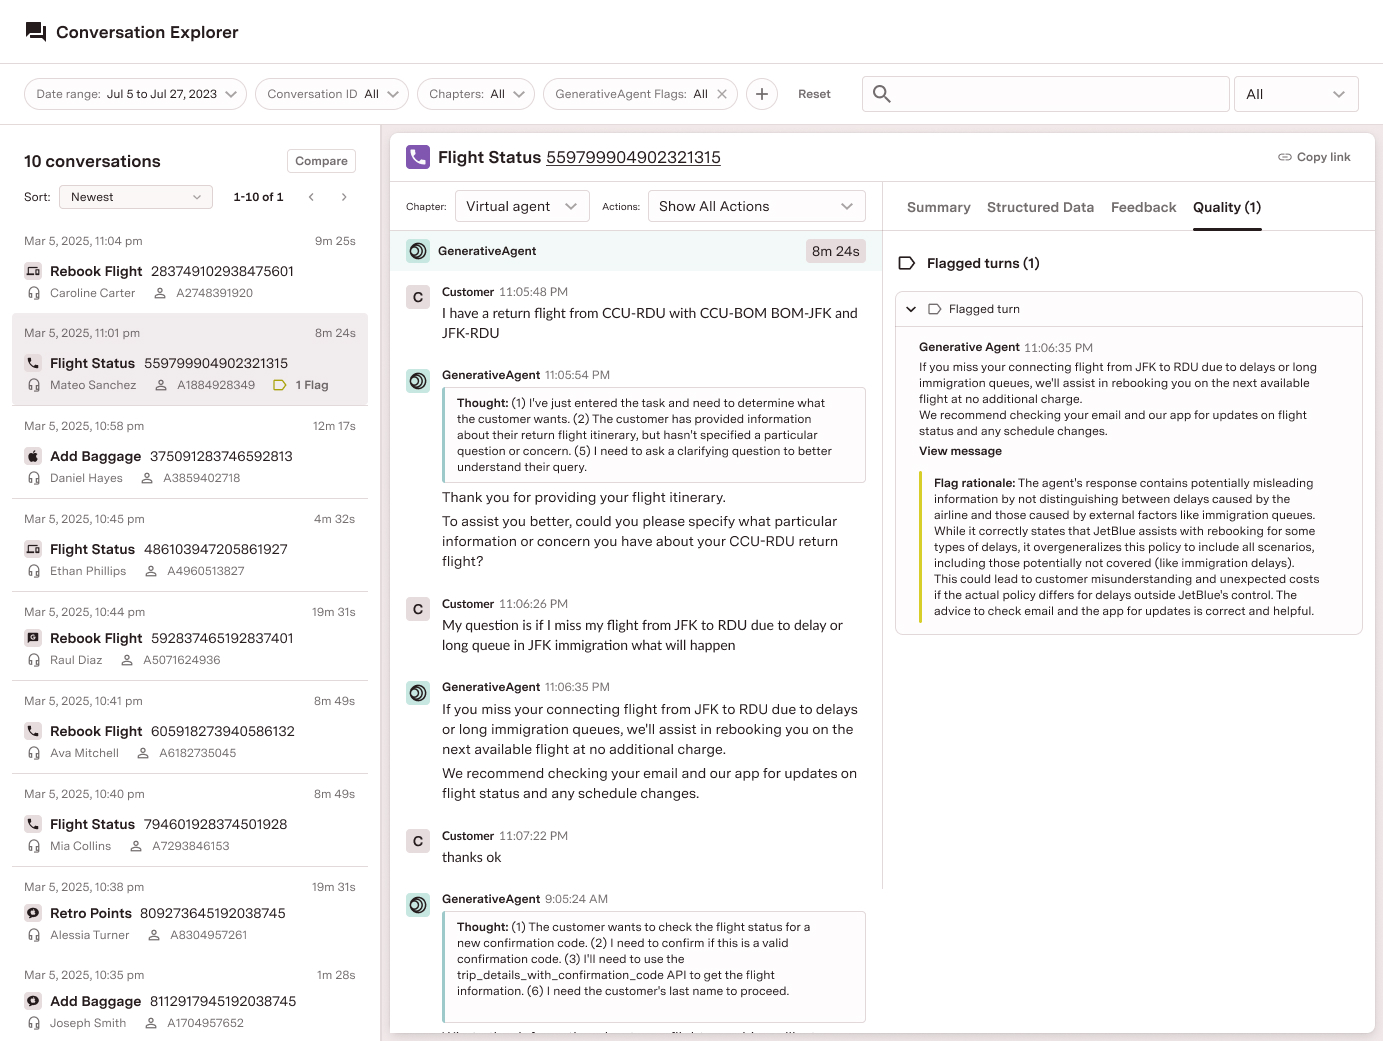Viewport: 1383px width, 1041px height.
Task: Remove the GenerativeAgent Flags filter chip
Action: point(723,93)
